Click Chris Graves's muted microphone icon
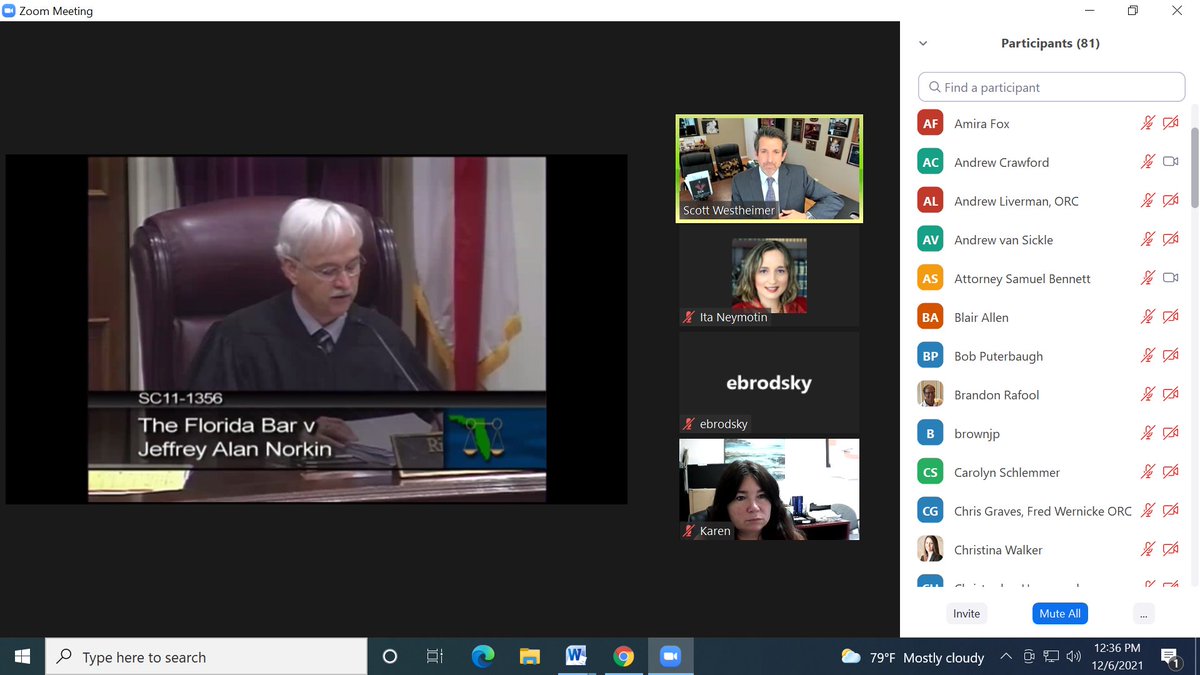This screenshot has width=1200, height=675. tap(1148, 511)
